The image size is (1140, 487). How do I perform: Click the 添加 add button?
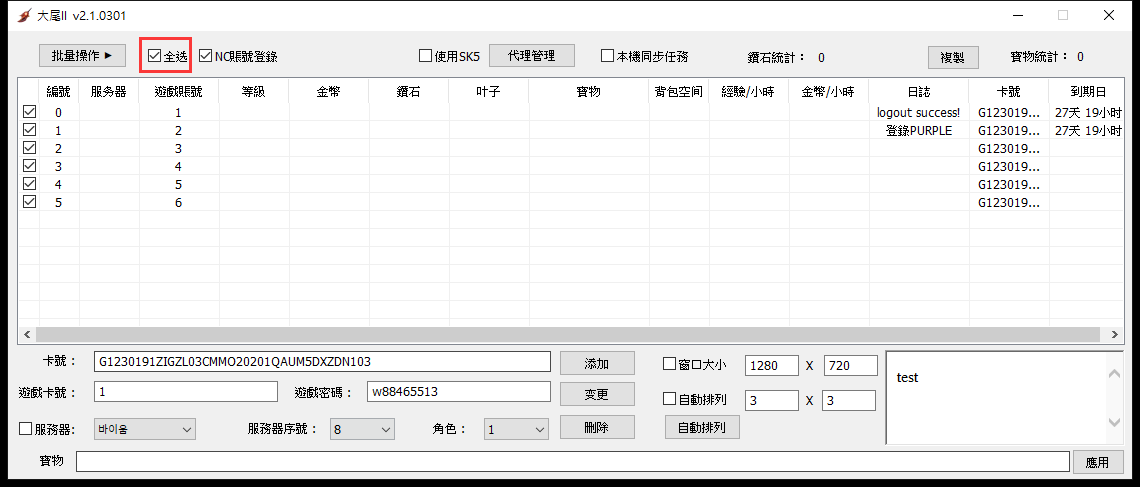[x=597, y=363]
